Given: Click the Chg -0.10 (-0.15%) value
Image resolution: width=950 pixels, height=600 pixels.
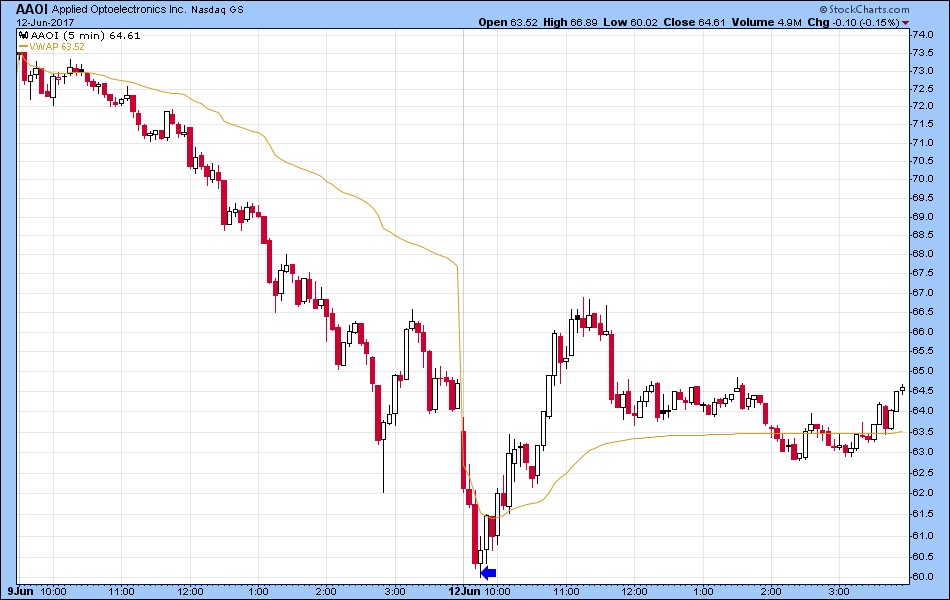Looking at the screenshot, I should click(x=854, y=22).
